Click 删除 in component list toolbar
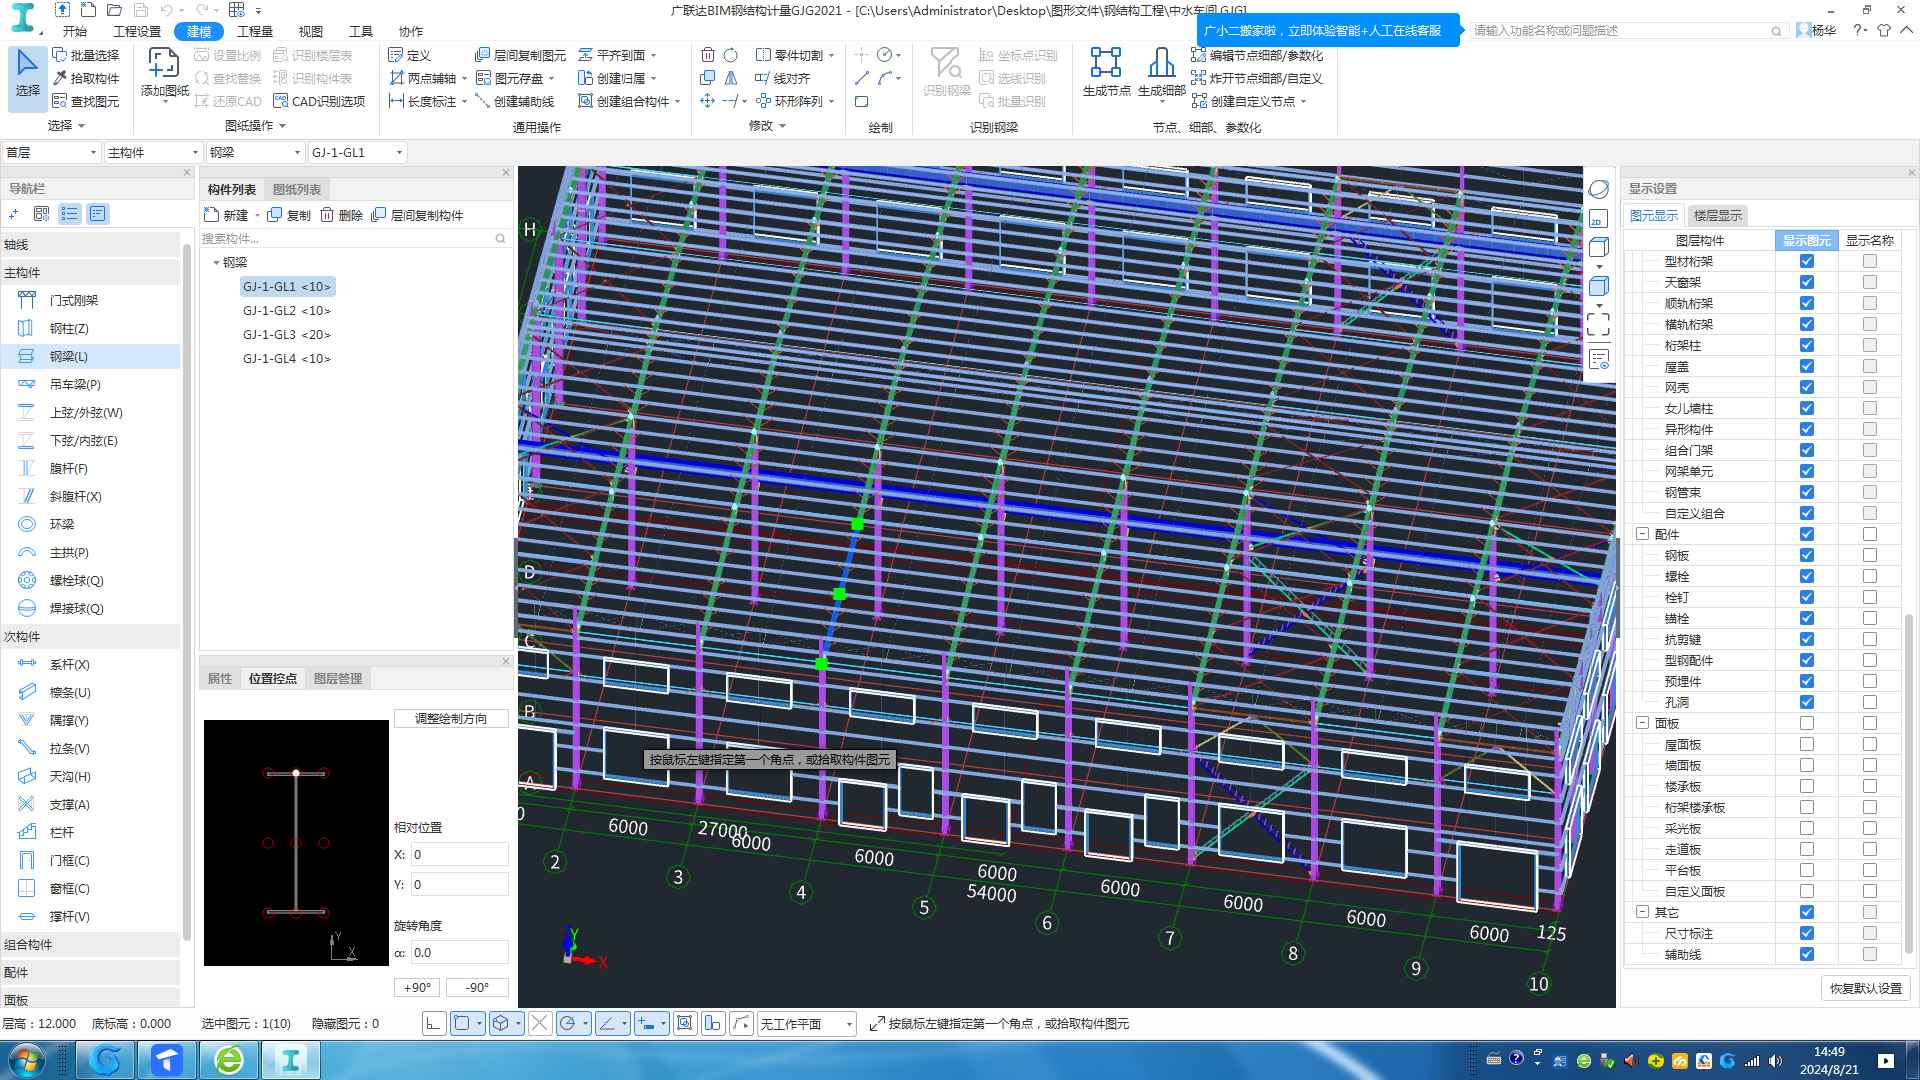This screenshot has width=1920, height=1080. coord(342,215)
